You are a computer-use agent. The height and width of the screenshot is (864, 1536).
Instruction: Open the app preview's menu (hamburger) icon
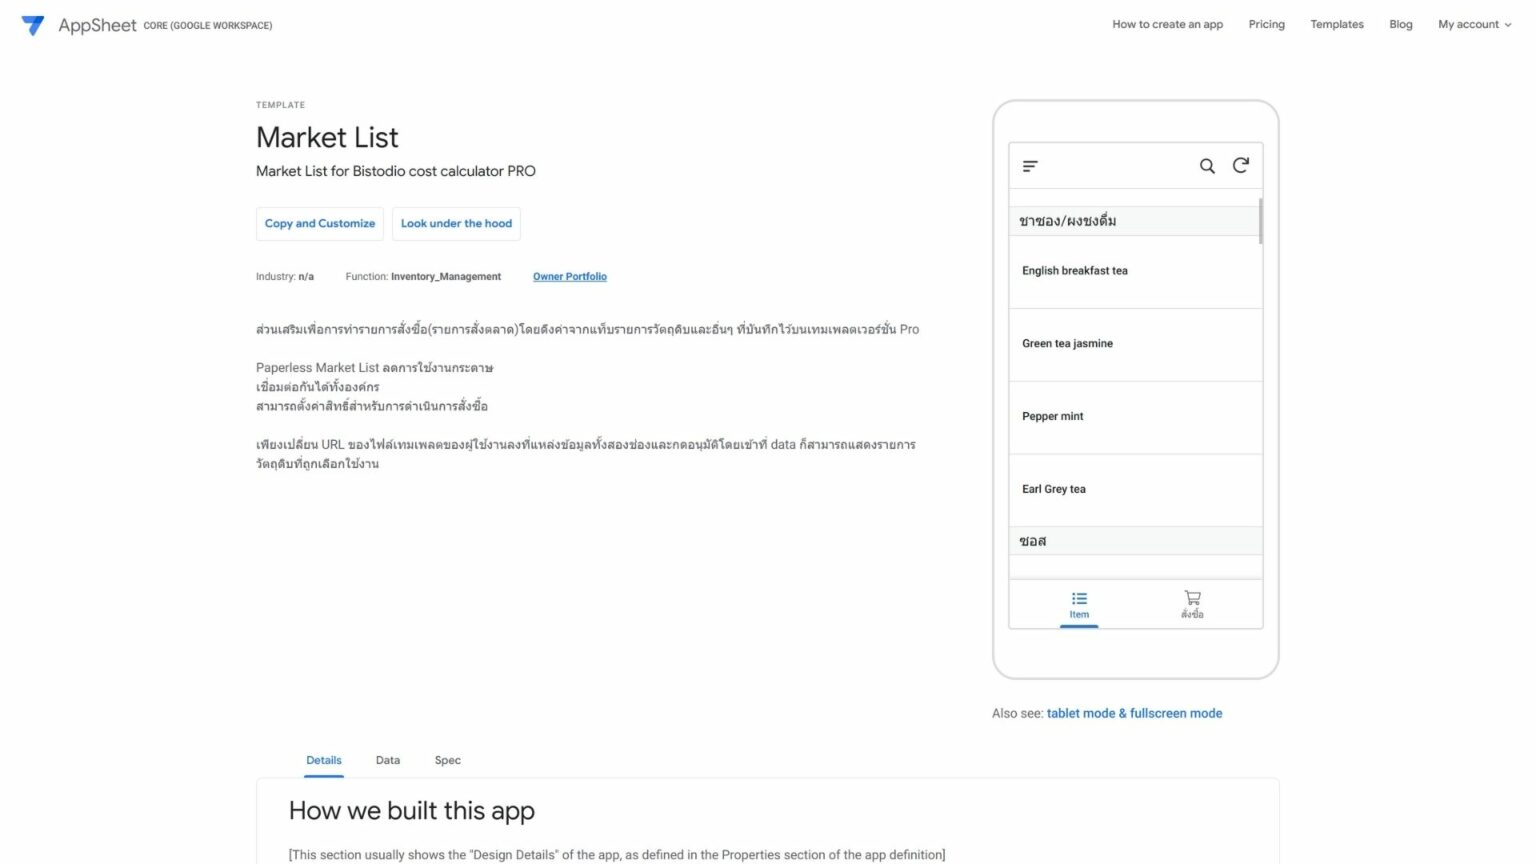(1029, 165)
